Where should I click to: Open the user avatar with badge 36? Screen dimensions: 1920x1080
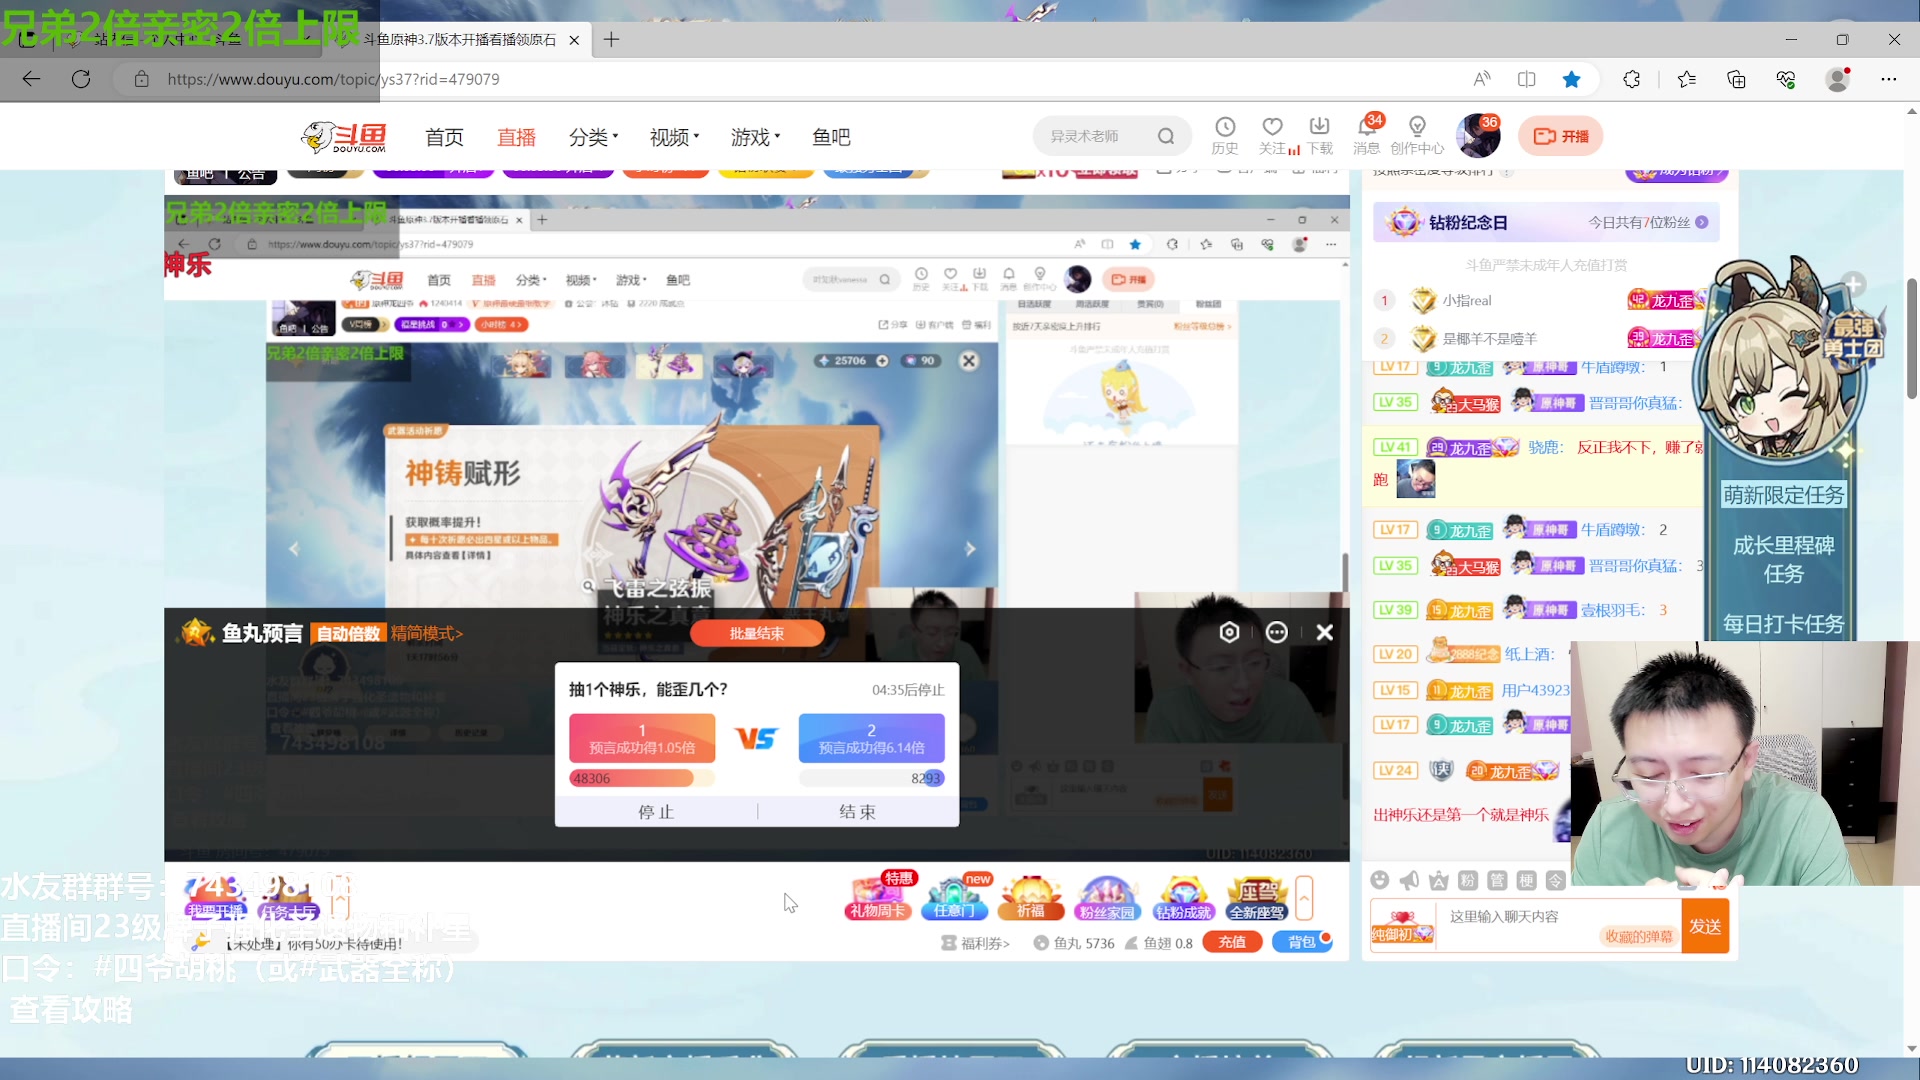point(1478,136)
